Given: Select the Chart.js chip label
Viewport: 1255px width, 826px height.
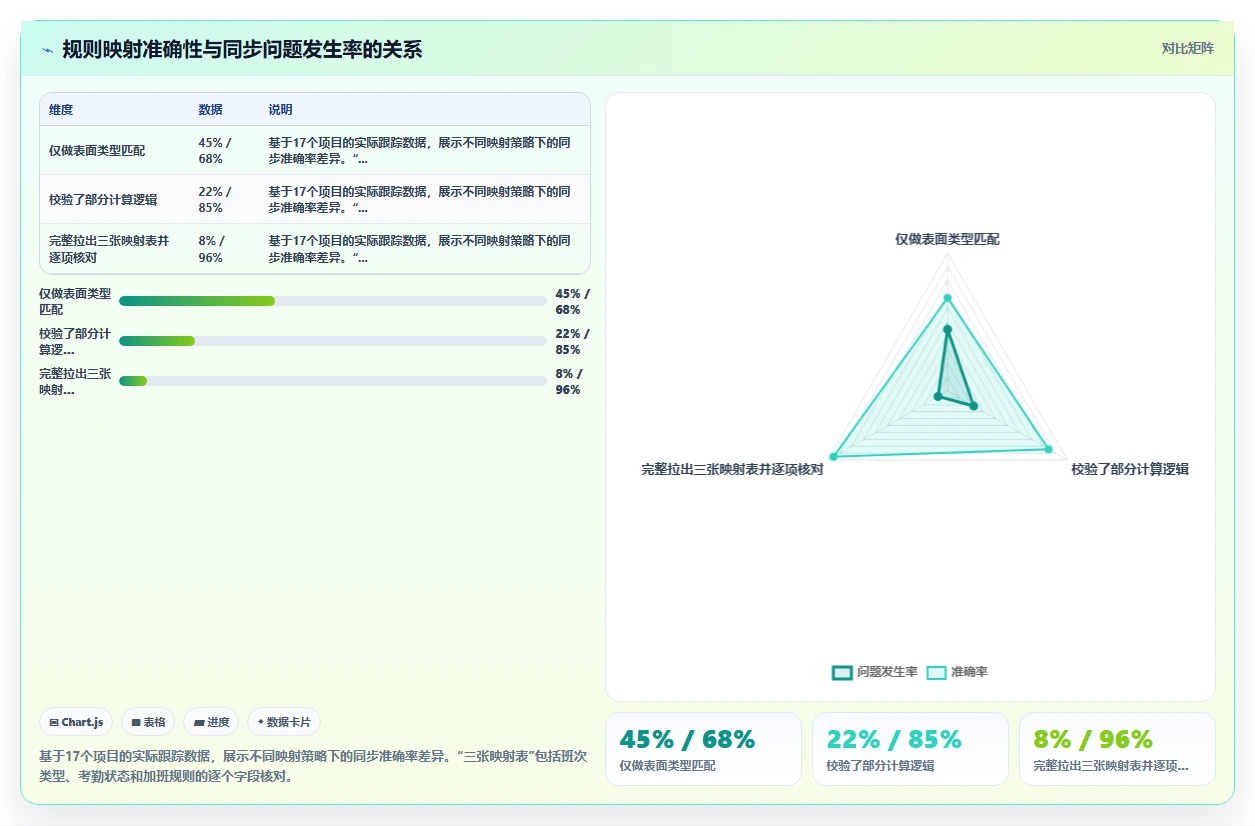Looking at the screenshot, I should pyautogui.click(x=82, y=722).
